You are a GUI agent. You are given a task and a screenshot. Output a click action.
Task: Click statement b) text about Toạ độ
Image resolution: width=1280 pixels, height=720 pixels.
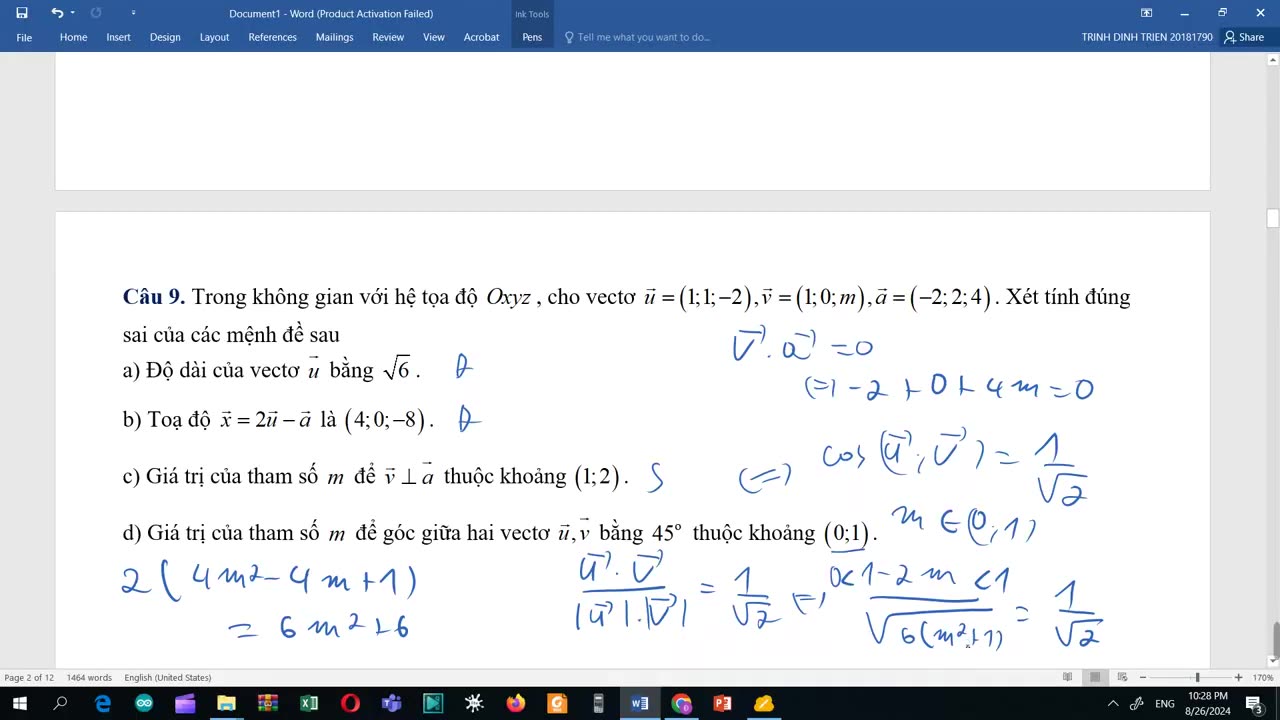(x=279, y=421)
